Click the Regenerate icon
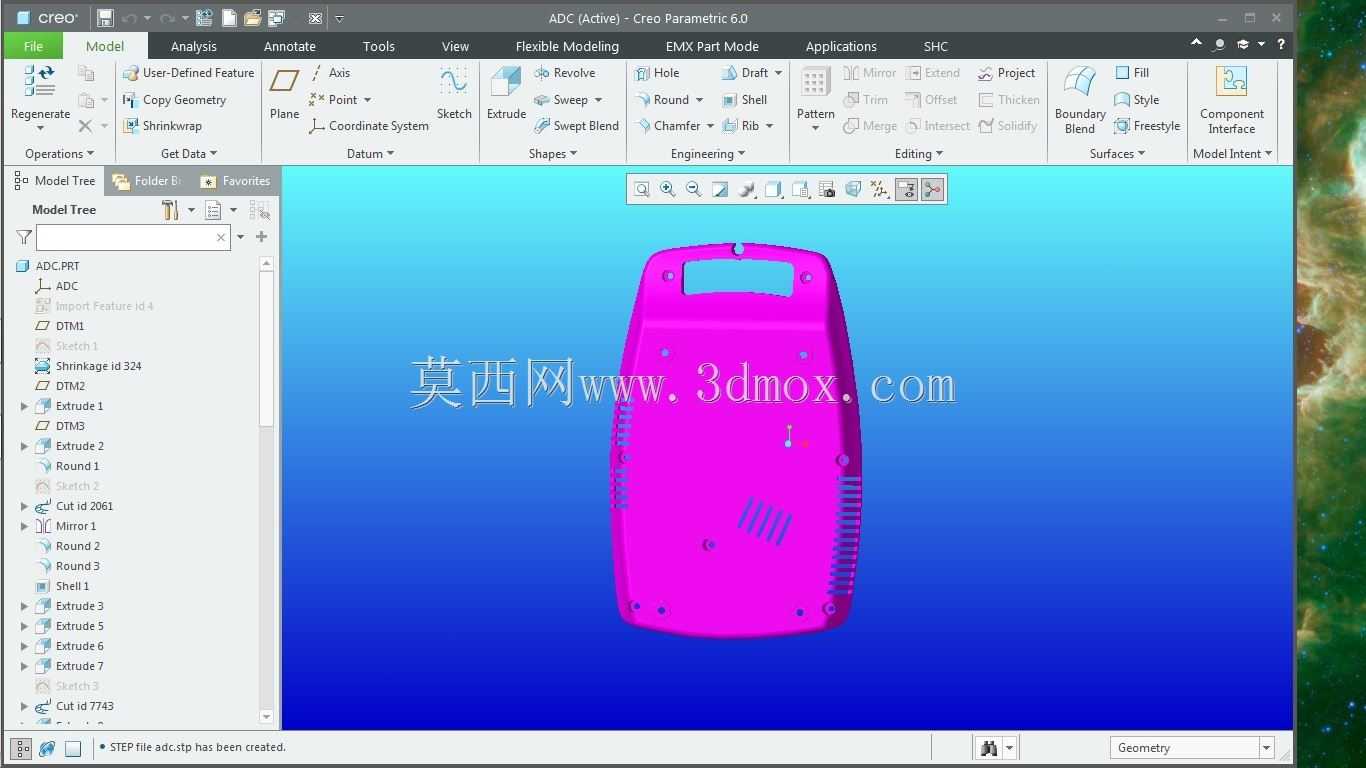The height and width of the screenshot is (768, 1366). point(40,82)
